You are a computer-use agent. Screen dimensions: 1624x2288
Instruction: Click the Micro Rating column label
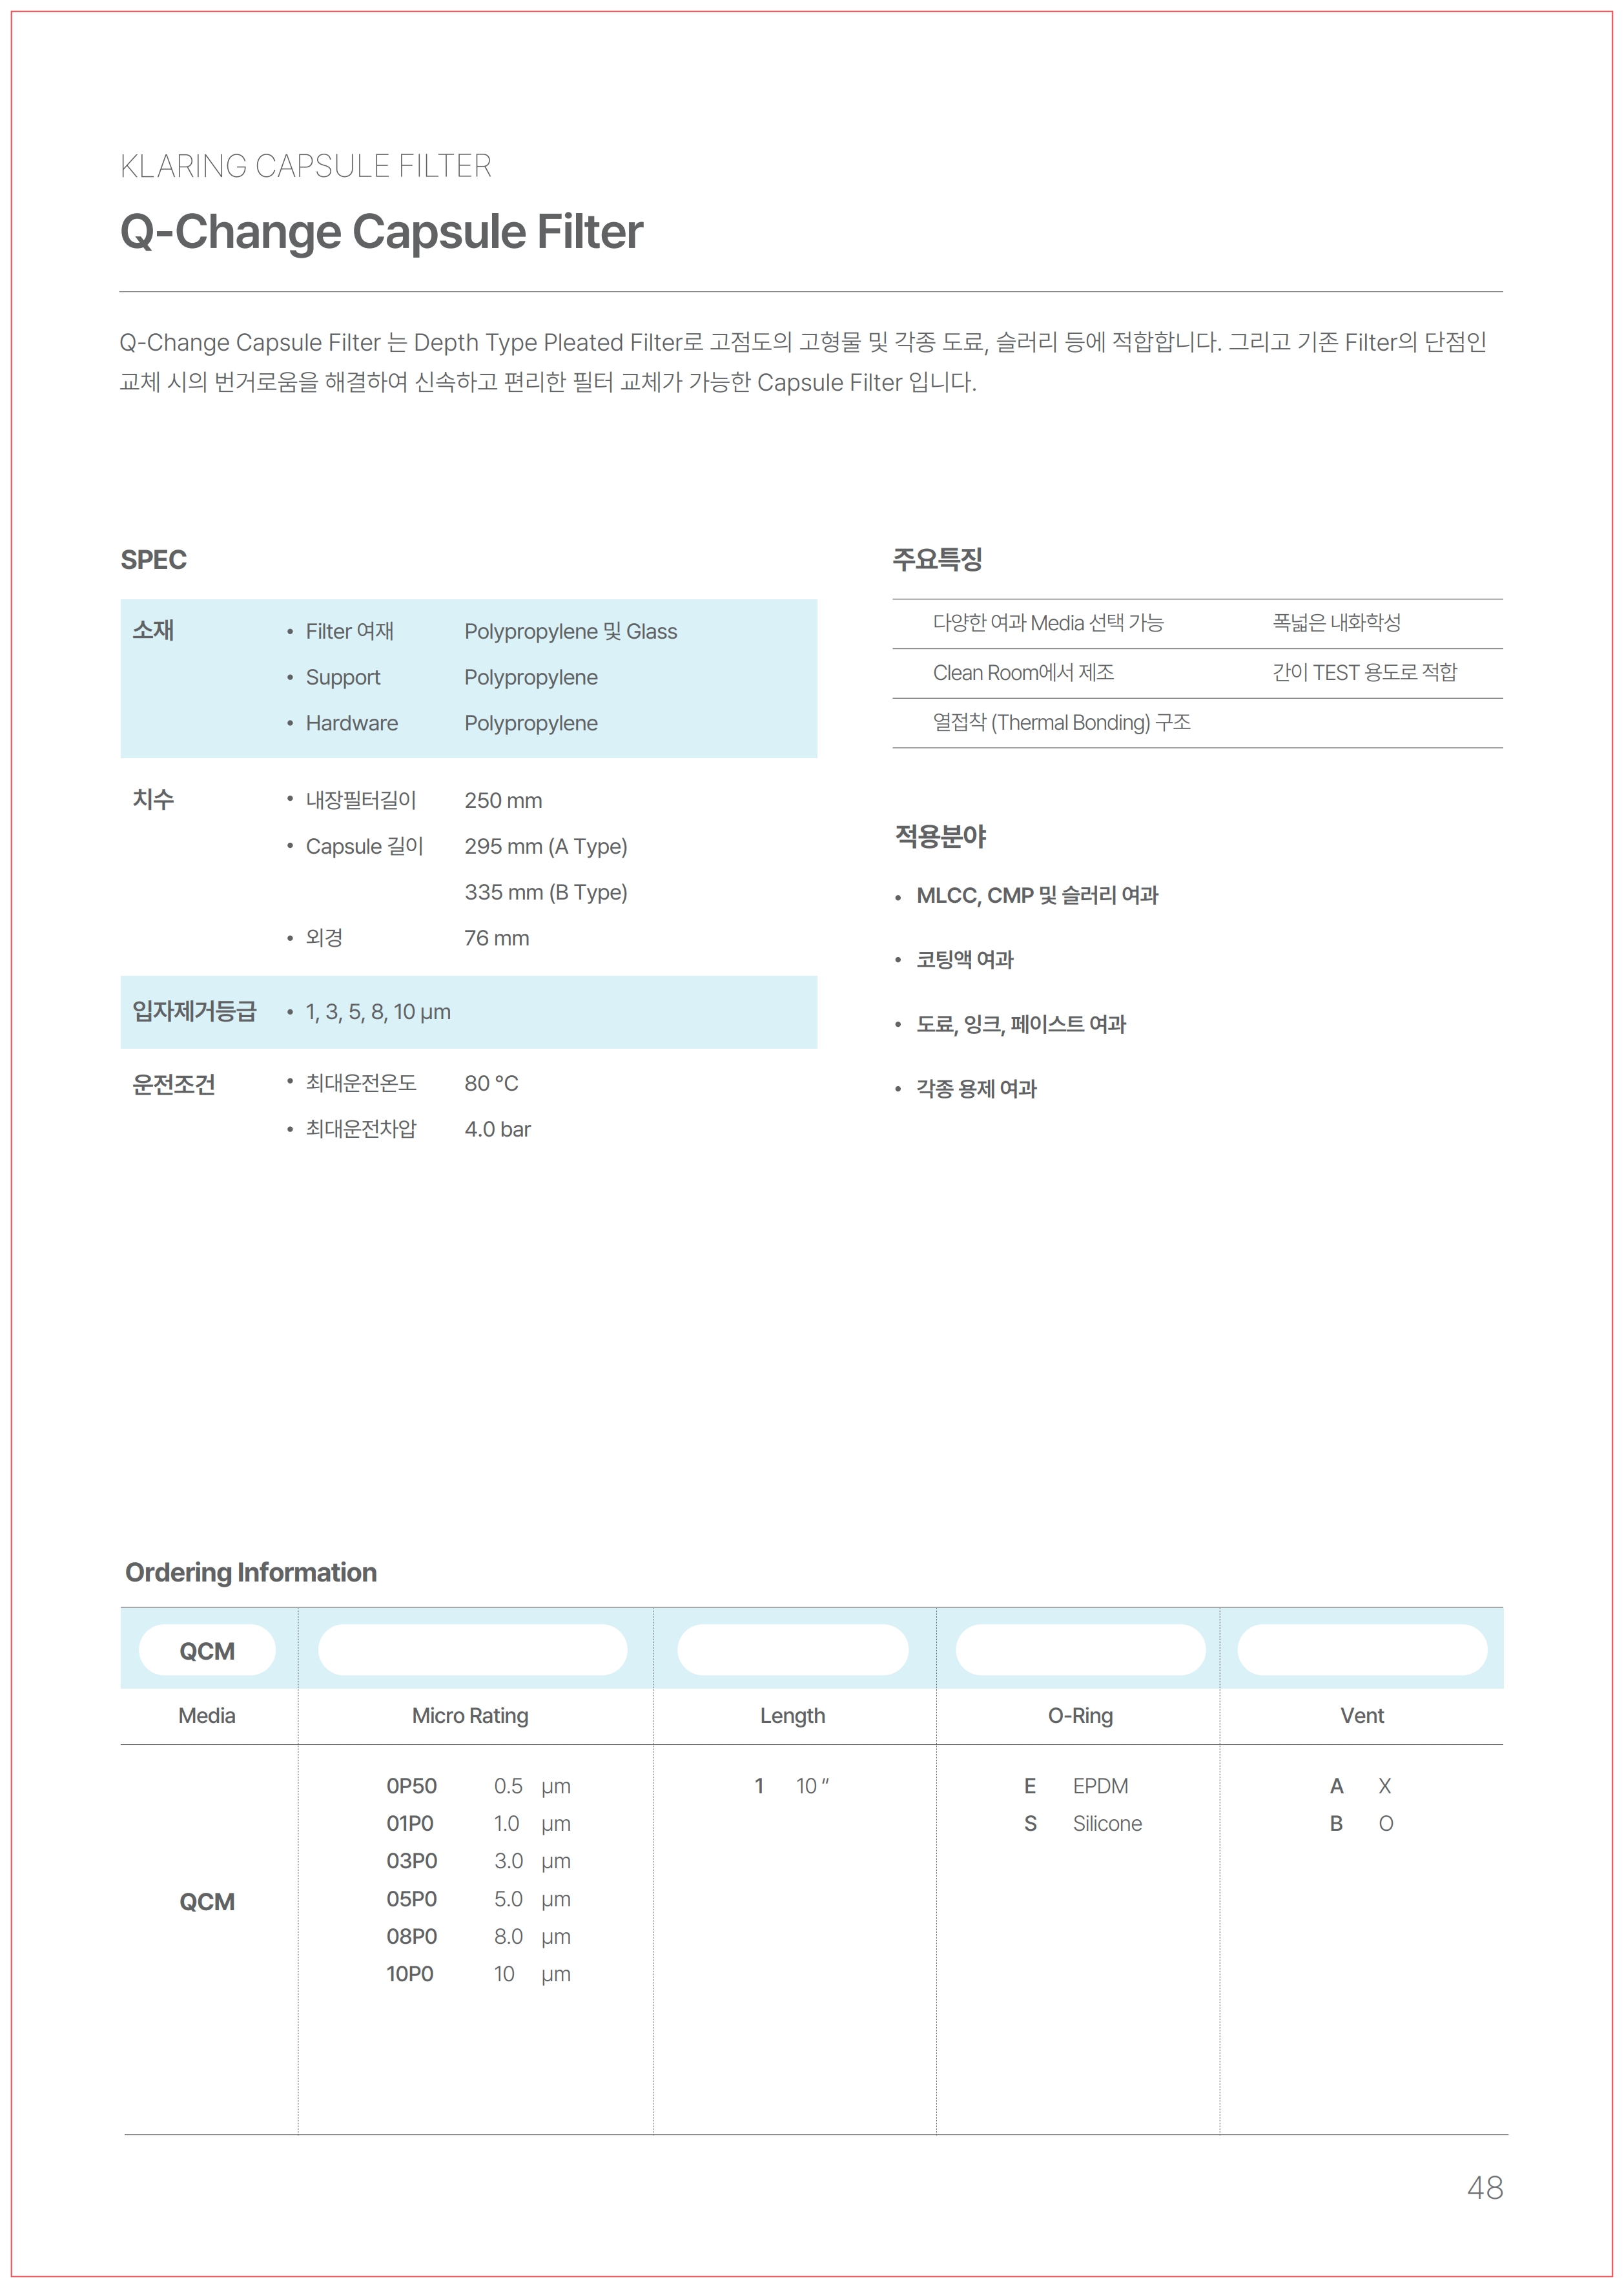[x=470, y=1716]
